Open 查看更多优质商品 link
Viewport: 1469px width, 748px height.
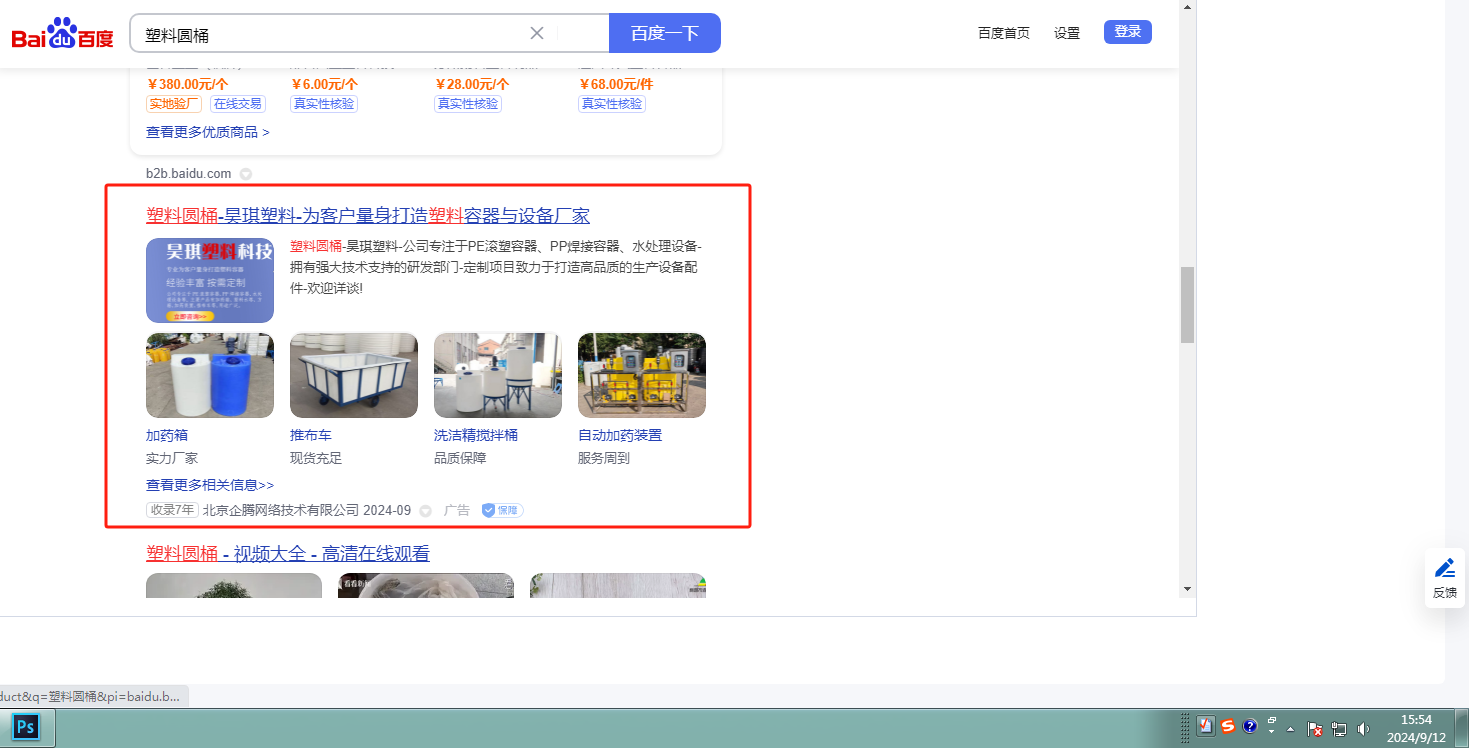tap(208, 132)
